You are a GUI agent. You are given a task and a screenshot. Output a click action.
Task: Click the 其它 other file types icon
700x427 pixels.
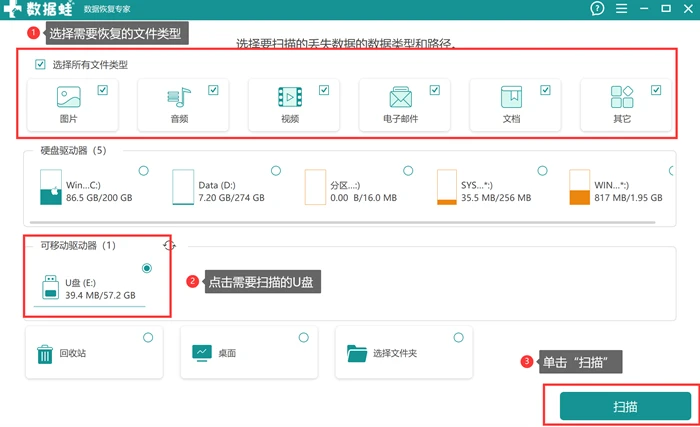(622, 97)
